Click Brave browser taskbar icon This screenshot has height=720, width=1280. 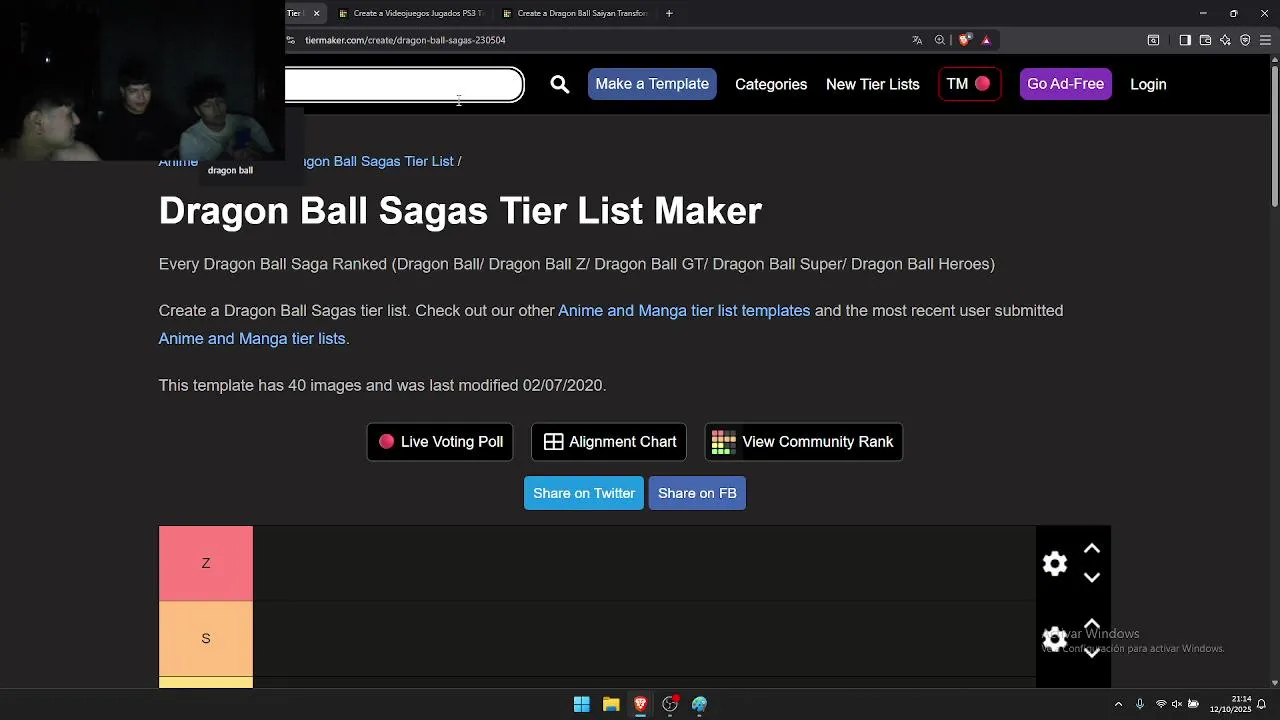(x=640, y=704)
